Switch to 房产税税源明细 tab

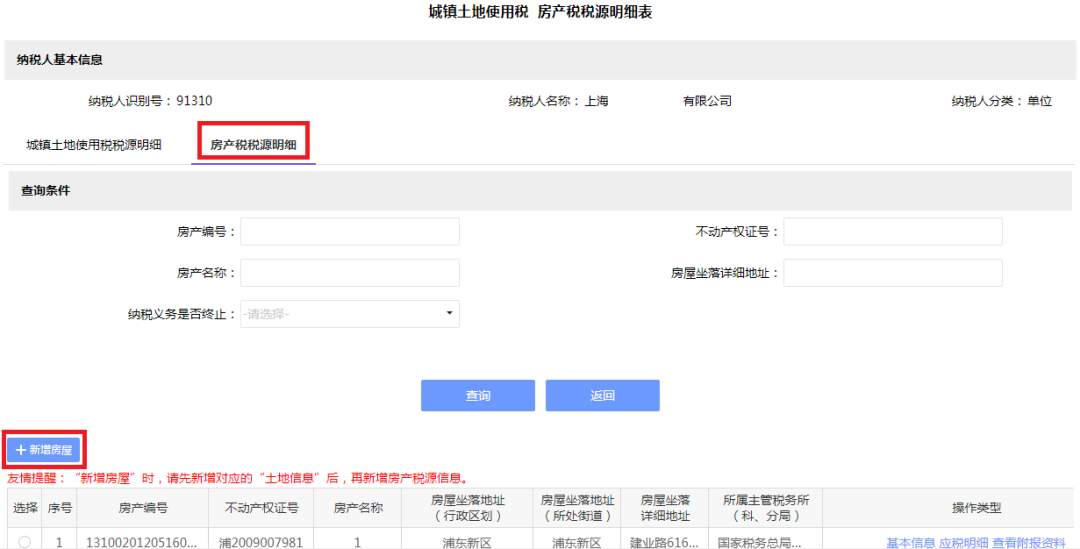pos(253,145)
